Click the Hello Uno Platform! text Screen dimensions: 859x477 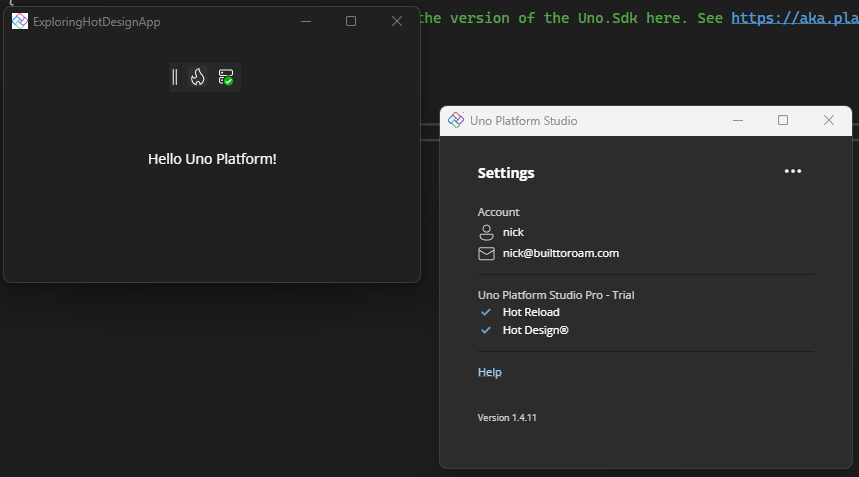point(212,159)
